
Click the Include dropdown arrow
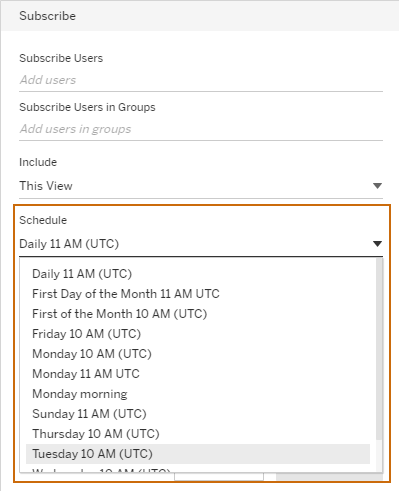point(377,186)
